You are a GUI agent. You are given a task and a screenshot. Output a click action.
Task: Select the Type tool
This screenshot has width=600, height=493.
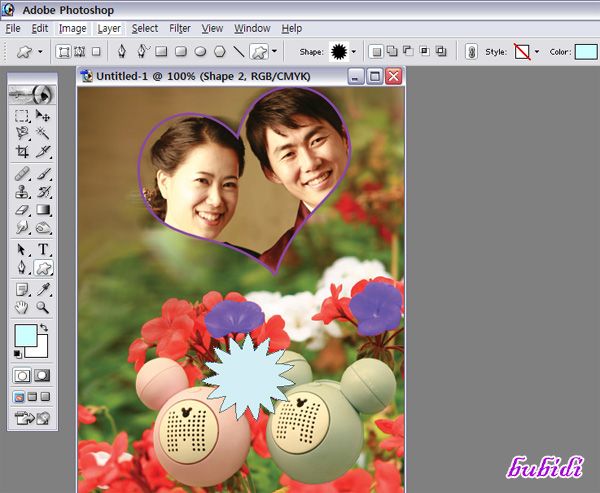click(x=42, y=249)
